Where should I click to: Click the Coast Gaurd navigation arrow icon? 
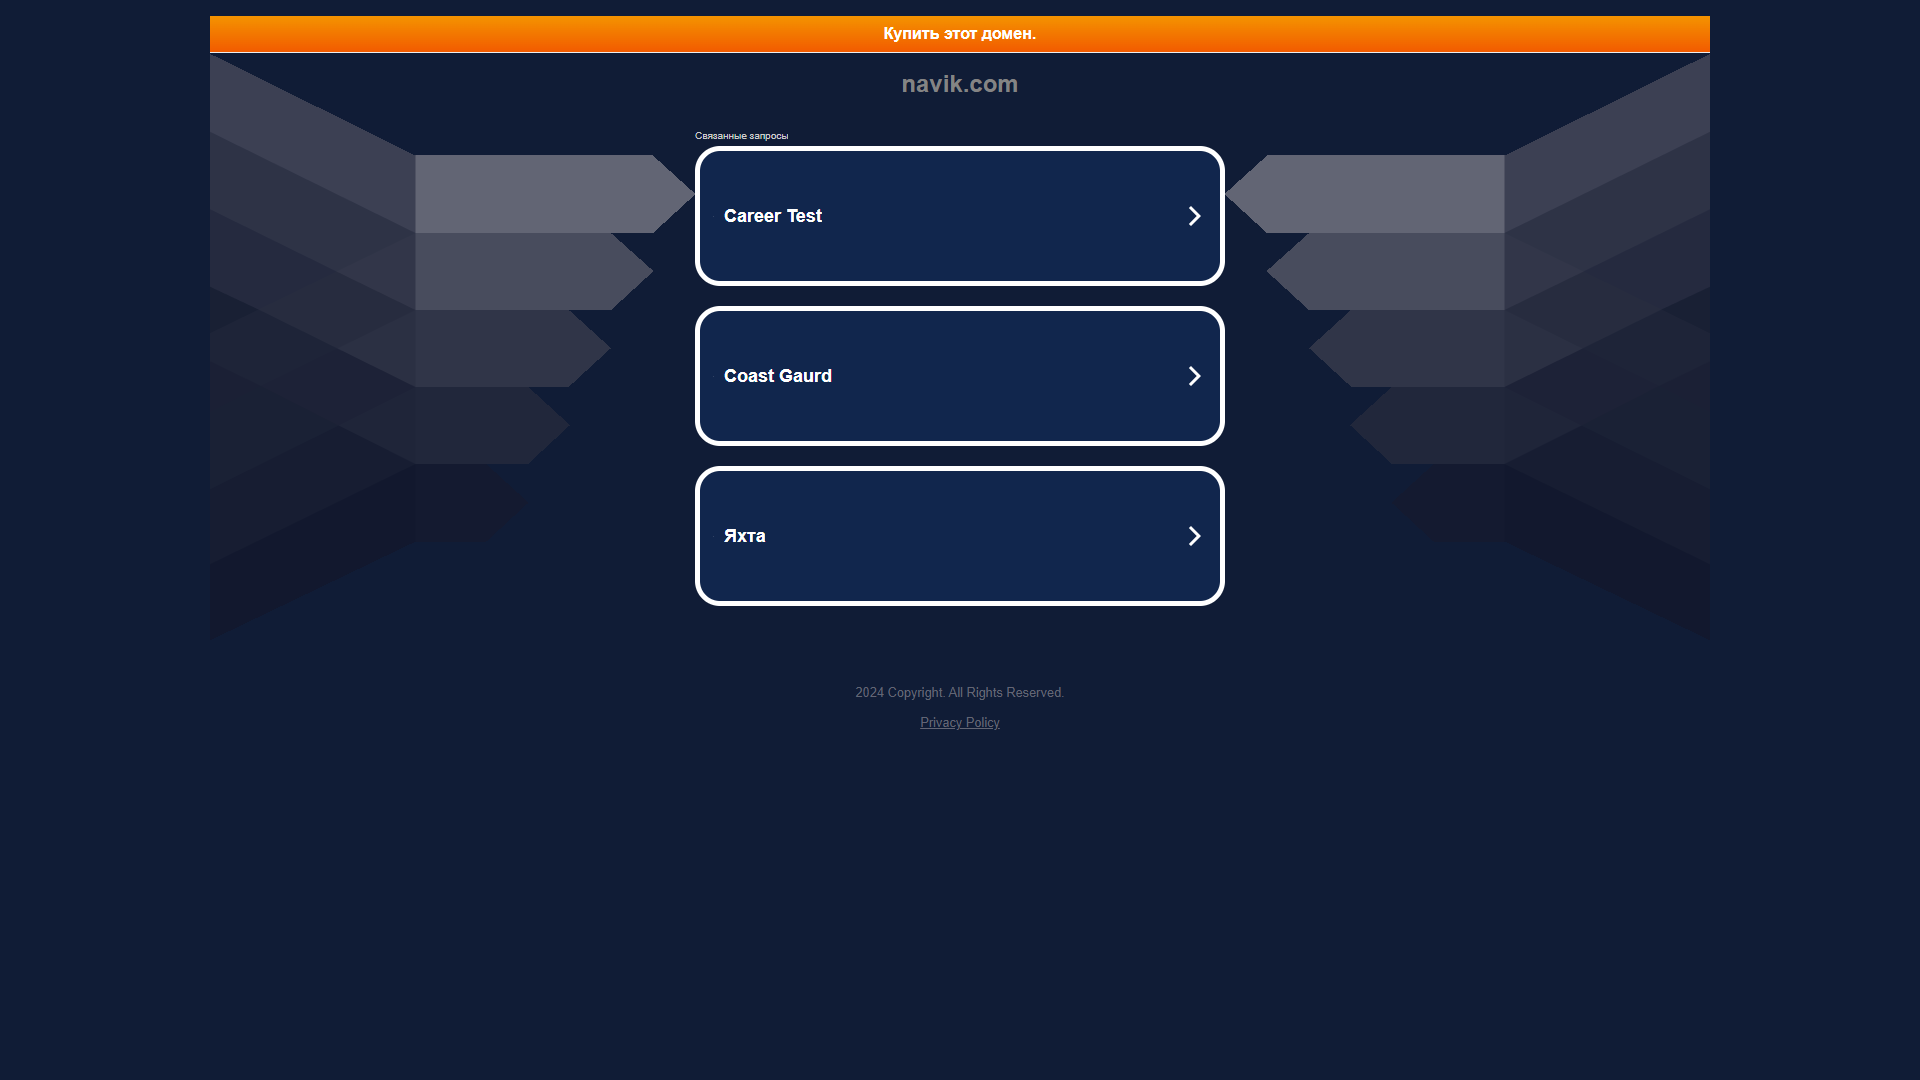point(1193,376)
